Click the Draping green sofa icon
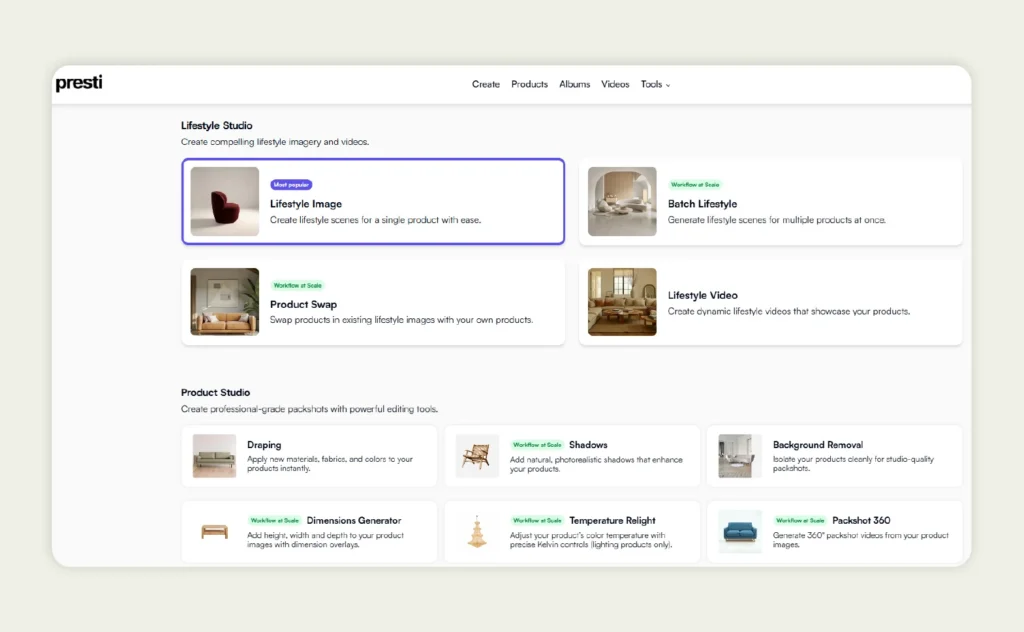Image resolution: width=1024 pixels, height=632 pixels. point(215,456)
